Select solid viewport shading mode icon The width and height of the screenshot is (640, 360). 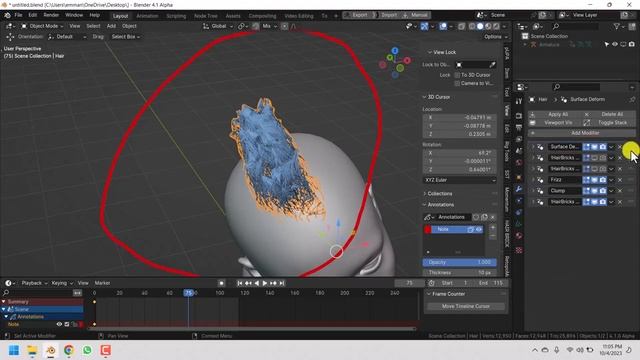click(480, 26)
